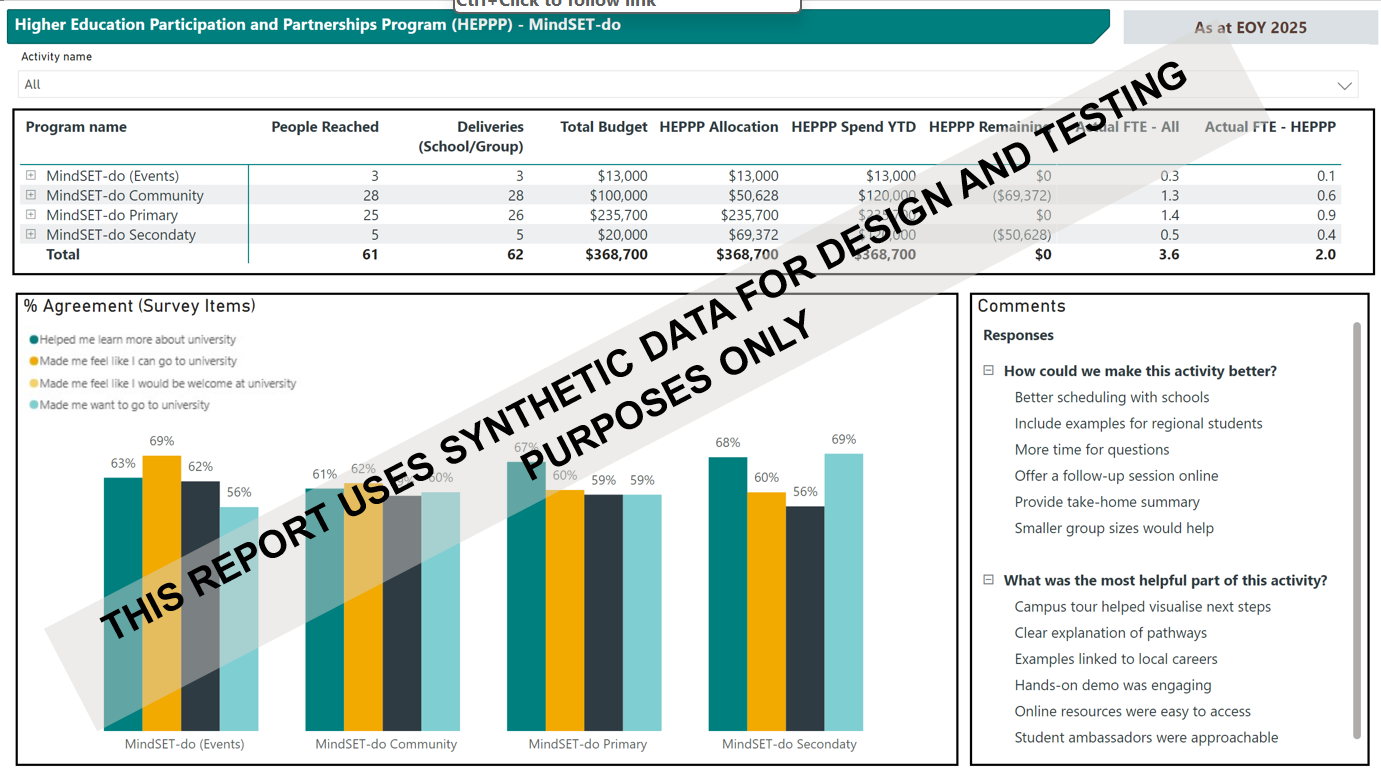The height and width of the screenshot is (779, 1381).
Task: Select 'Campus tour helped visualise next steps' comment
Action: click(x=1142, y=607)
